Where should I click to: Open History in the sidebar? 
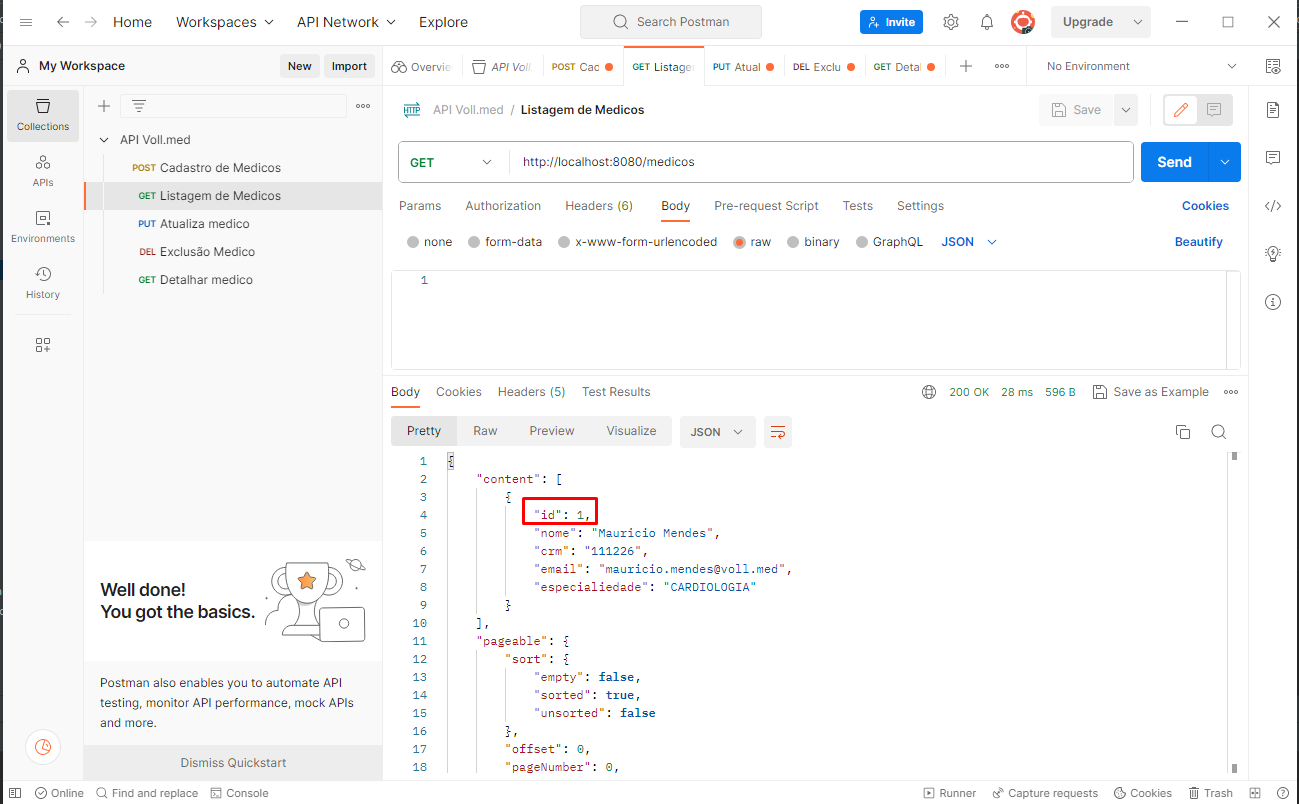43,283
